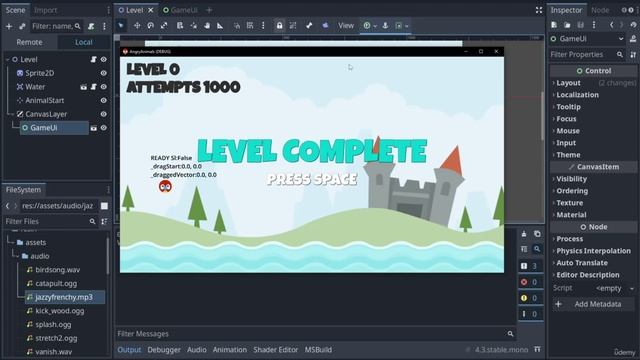Open the Script empty dropdown
Image resolution: width=640 pixels, height=360 pixels.
pos(615,289)
